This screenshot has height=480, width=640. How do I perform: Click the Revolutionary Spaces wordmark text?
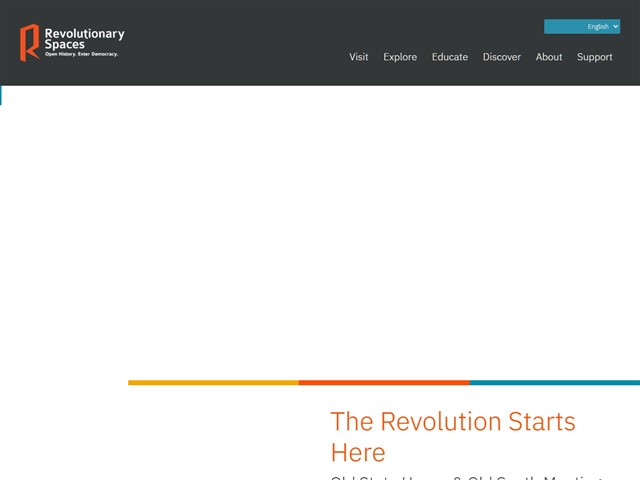(x=84, y=39)
